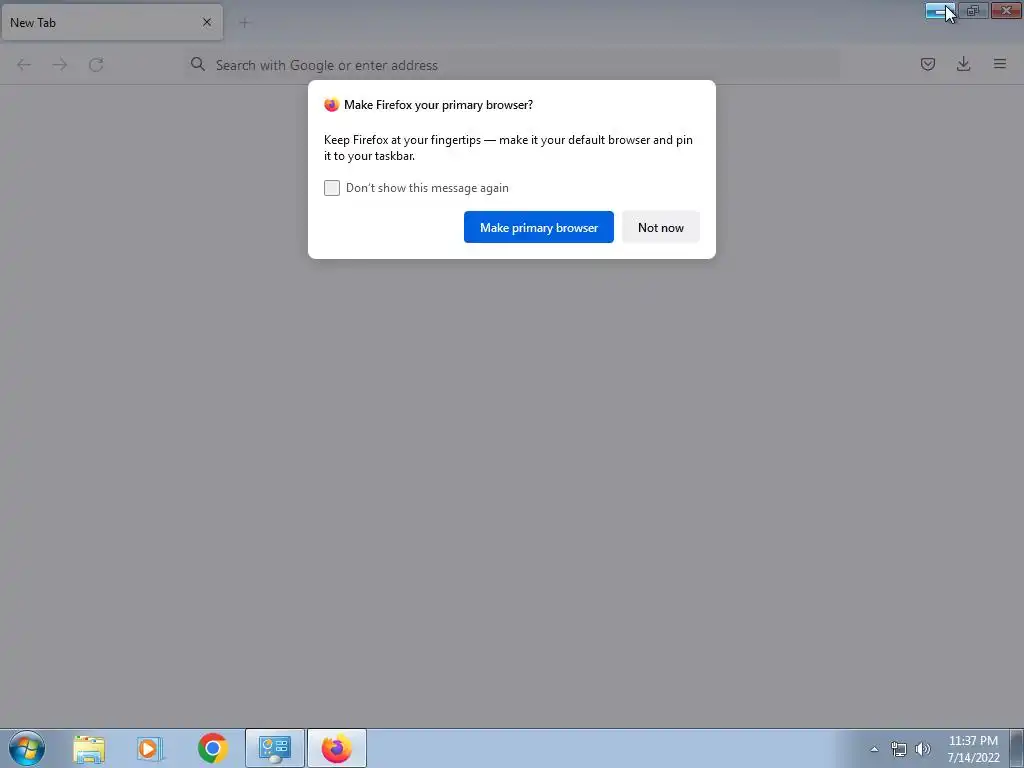Open the Pocket save icon
Image resolution: width=1024 pixels, height=768 pixels.
coord(927,64)
